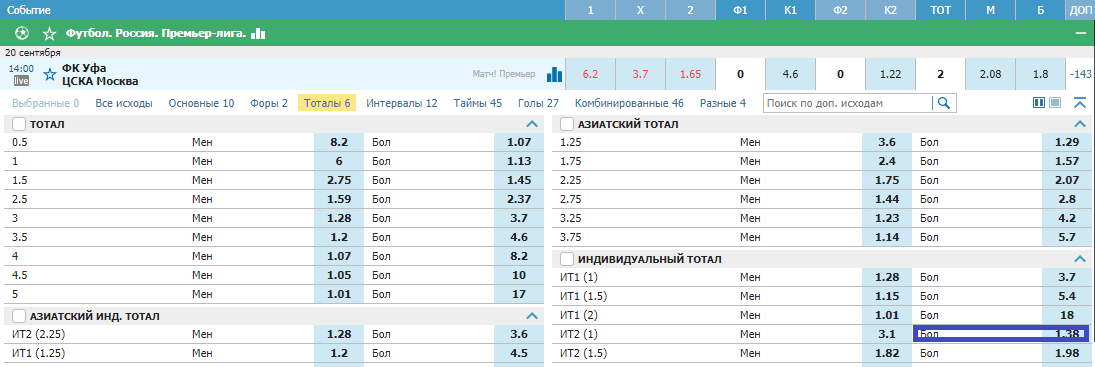Open the Комбинированные 46 tab
Viewport: 1095px width, 367px height.
(x=629, y=103)
